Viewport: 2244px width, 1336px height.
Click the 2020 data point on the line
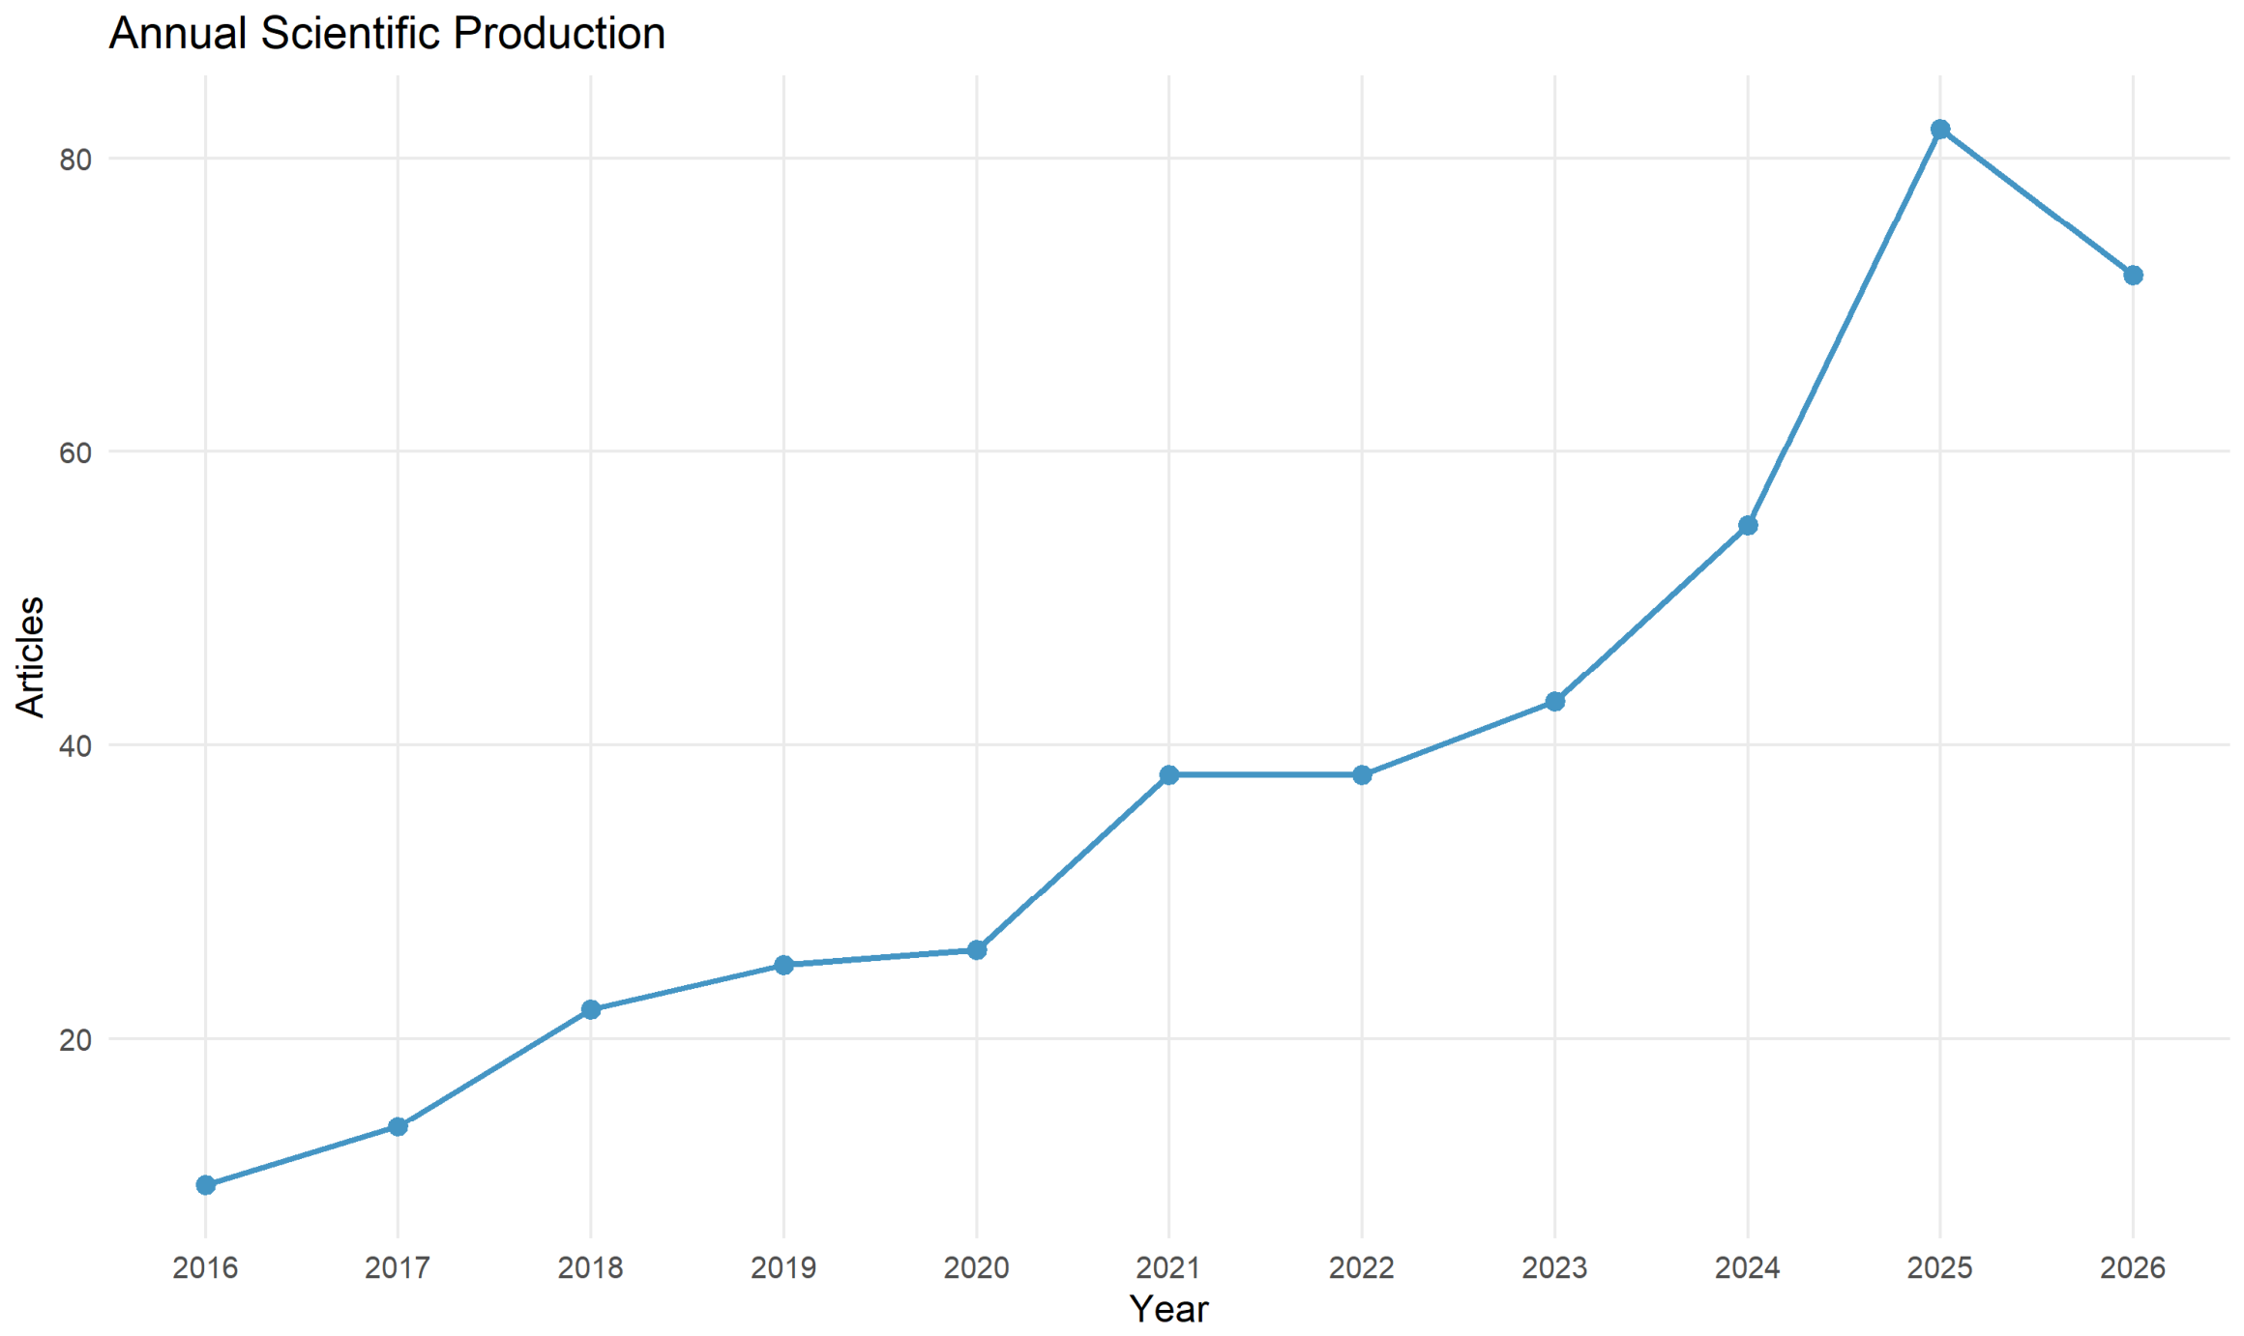[x=977, y=950]
